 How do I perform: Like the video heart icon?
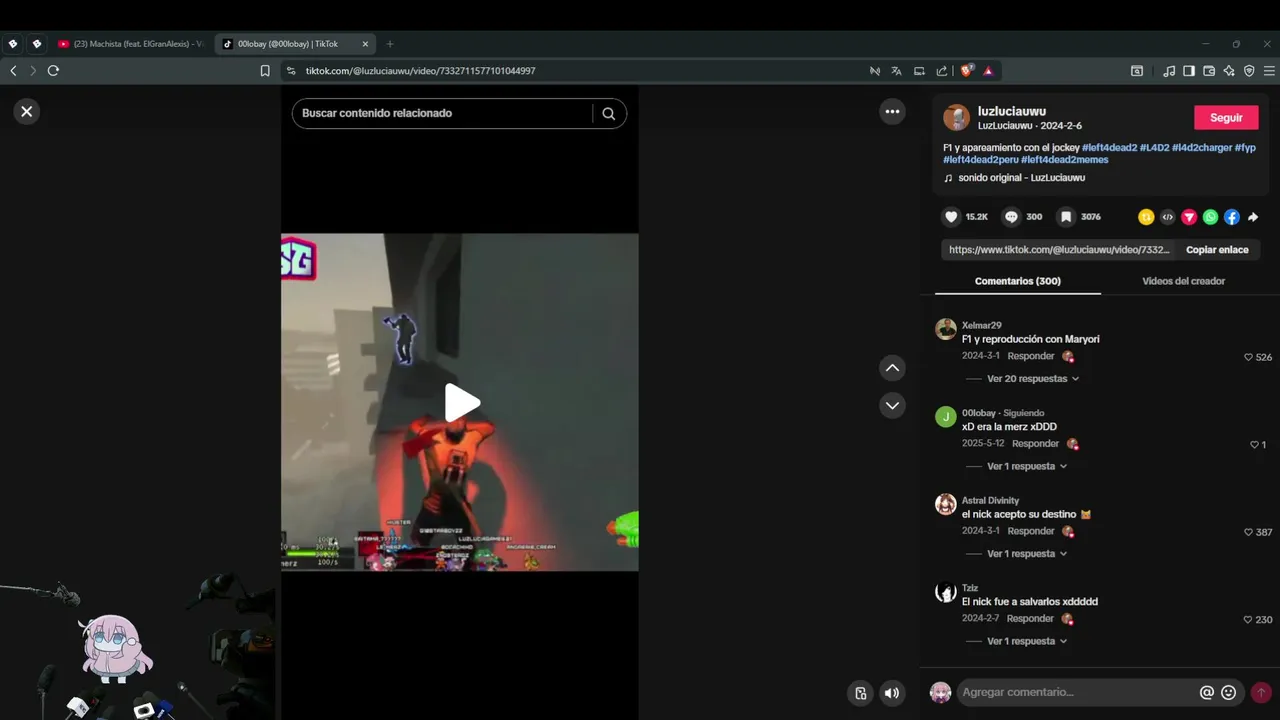point(951,217)
